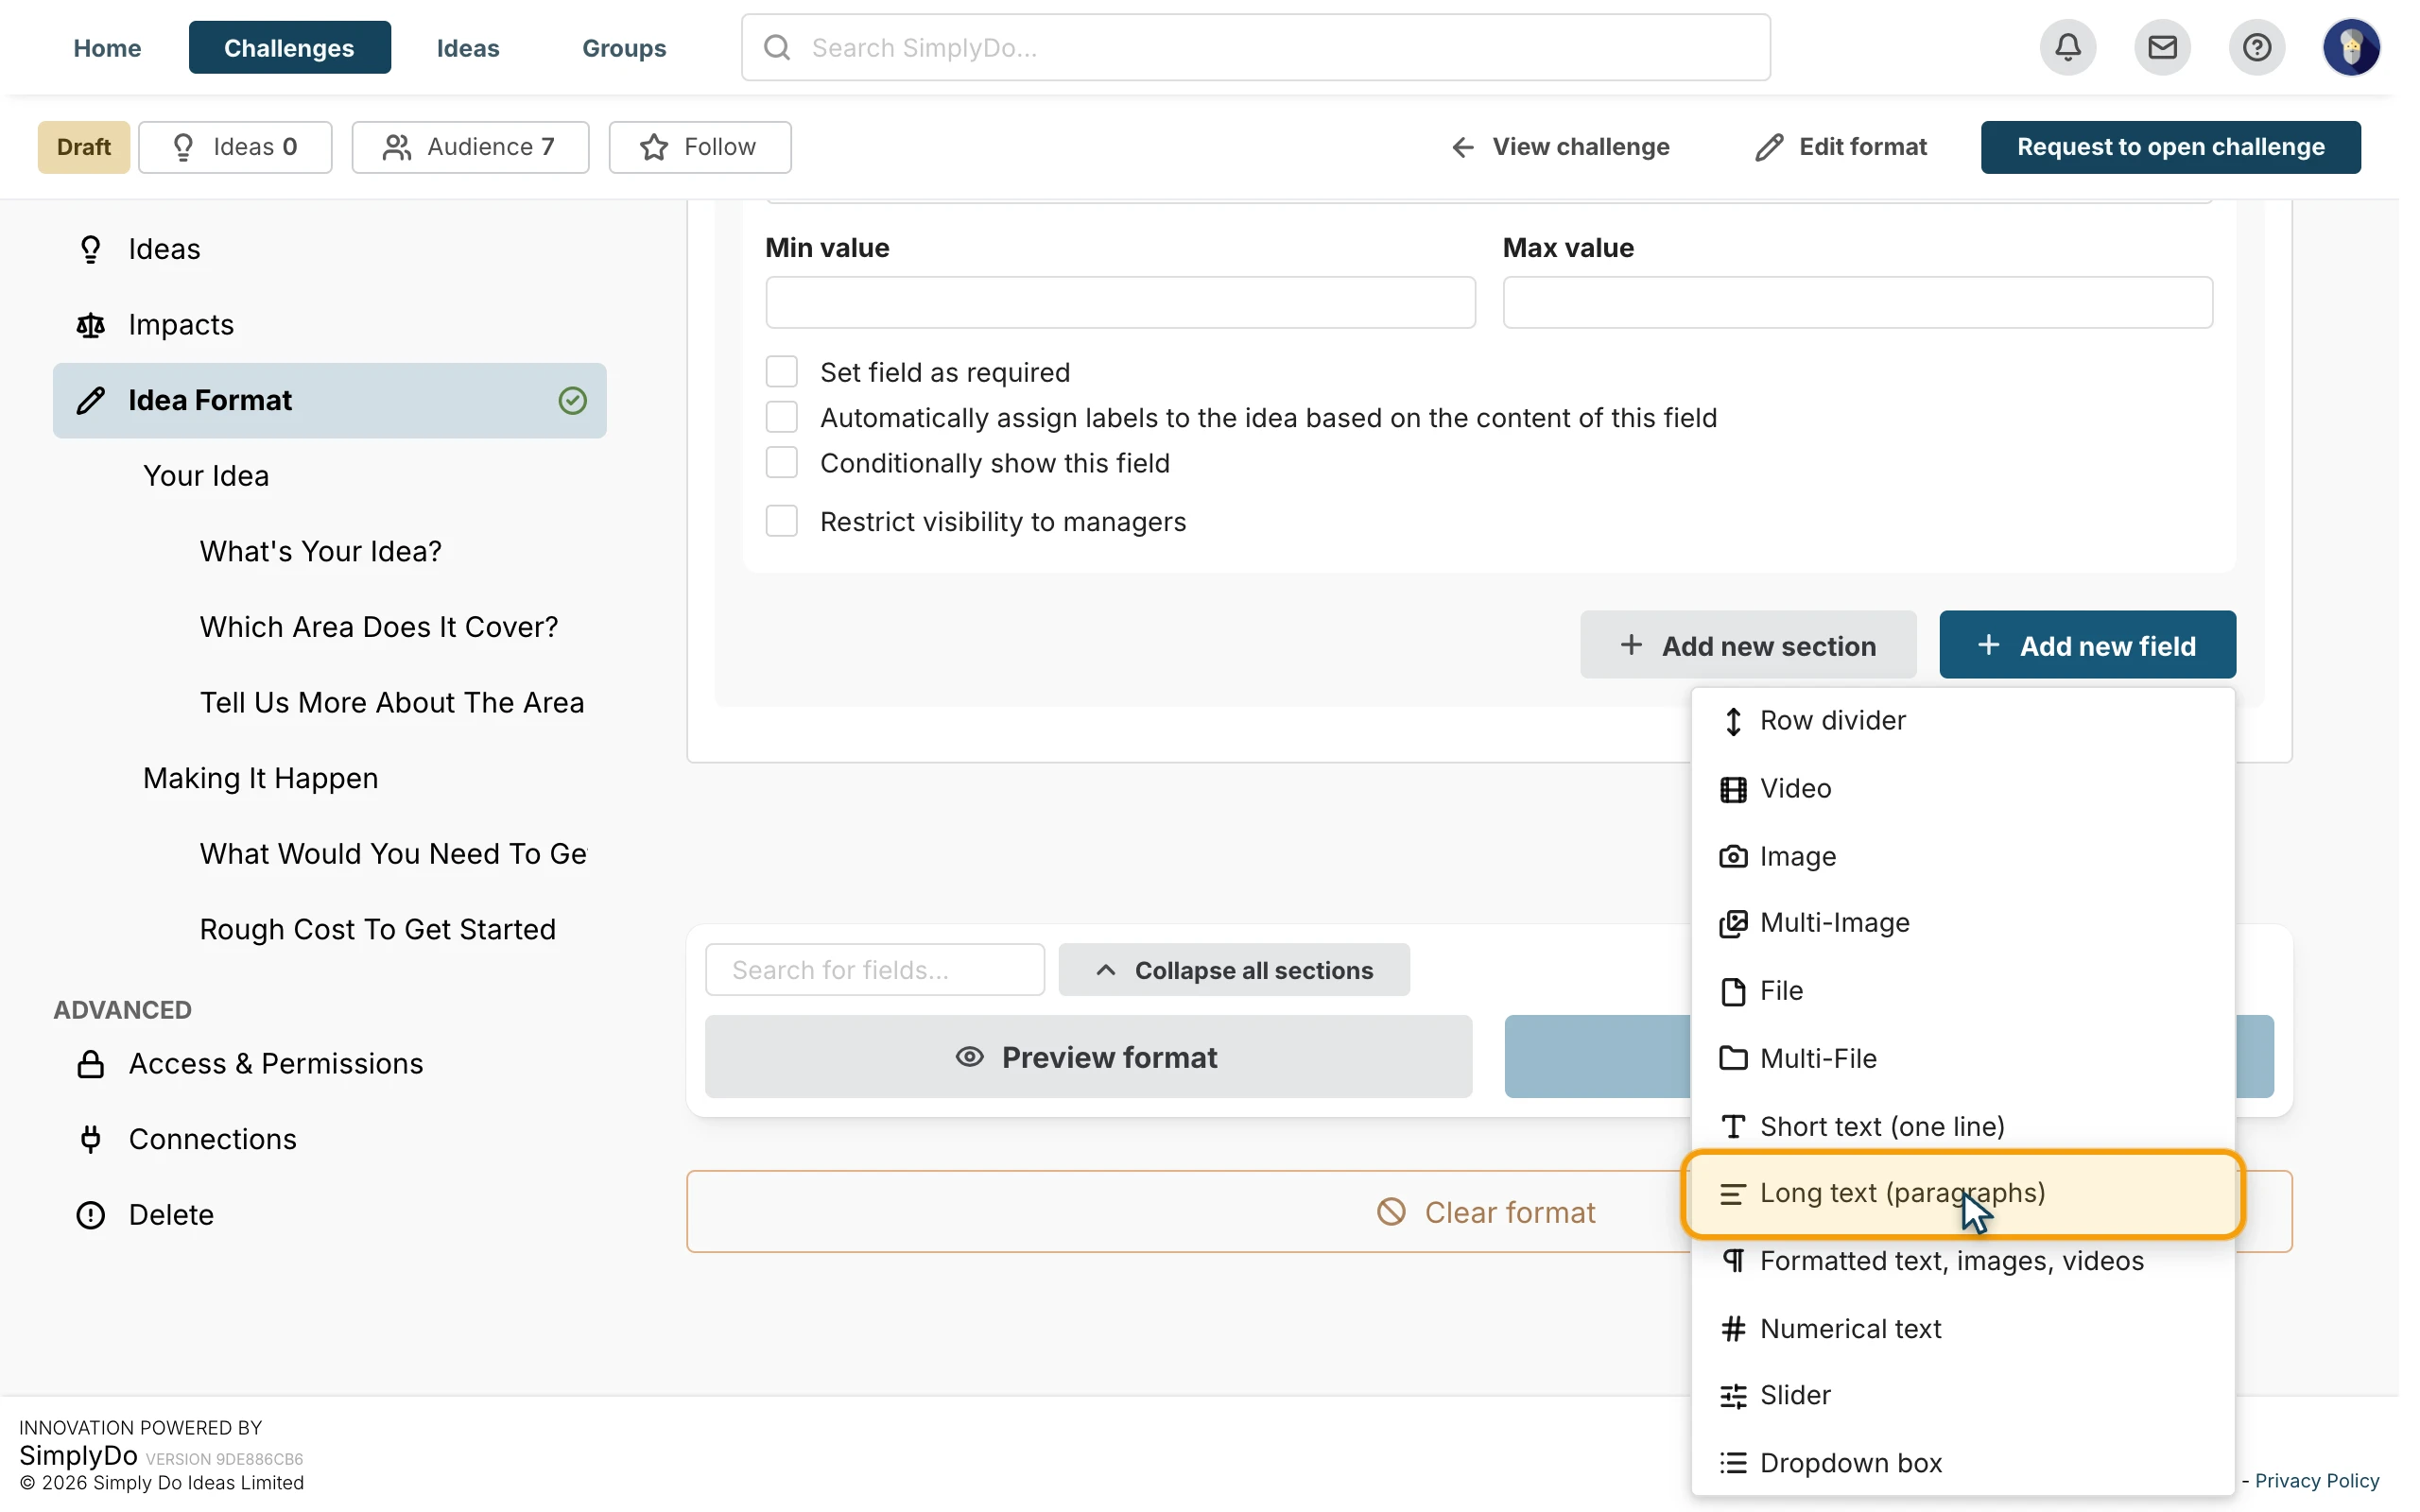2420x1512 pixels.
Task: Select the Image field type
Action: (1962, 857)
